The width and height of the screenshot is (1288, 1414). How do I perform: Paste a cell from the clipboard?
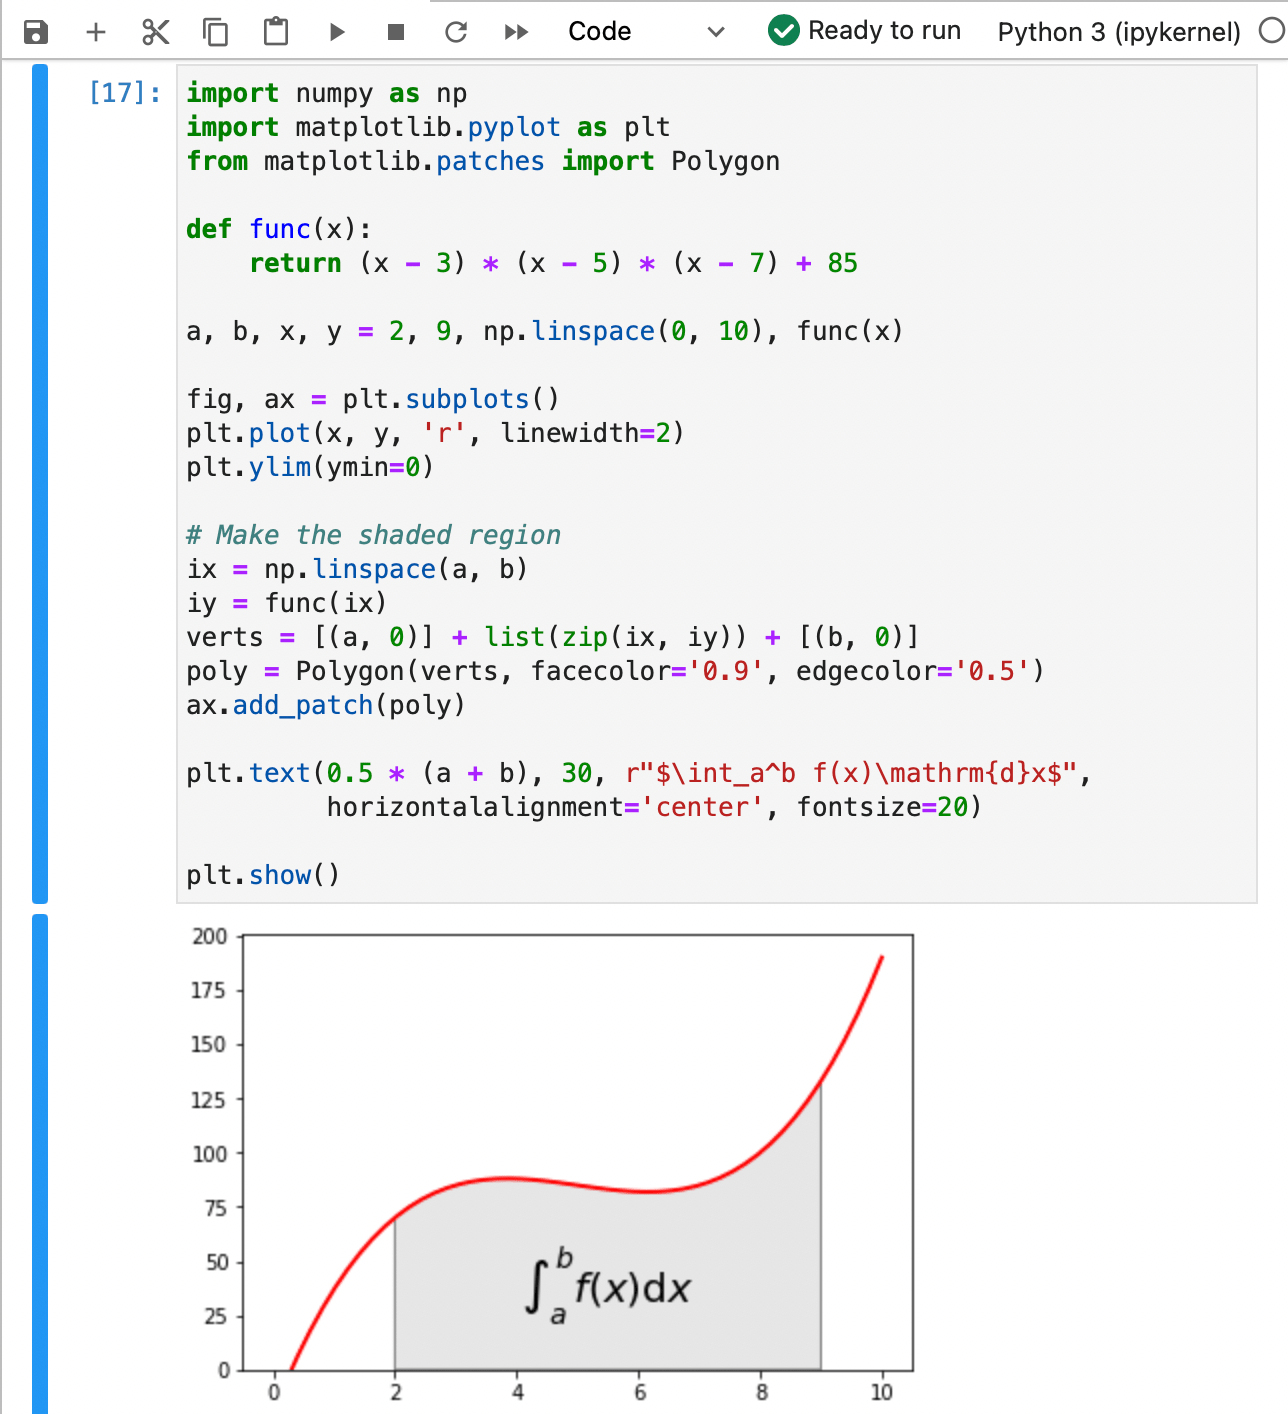pos(275,31)
